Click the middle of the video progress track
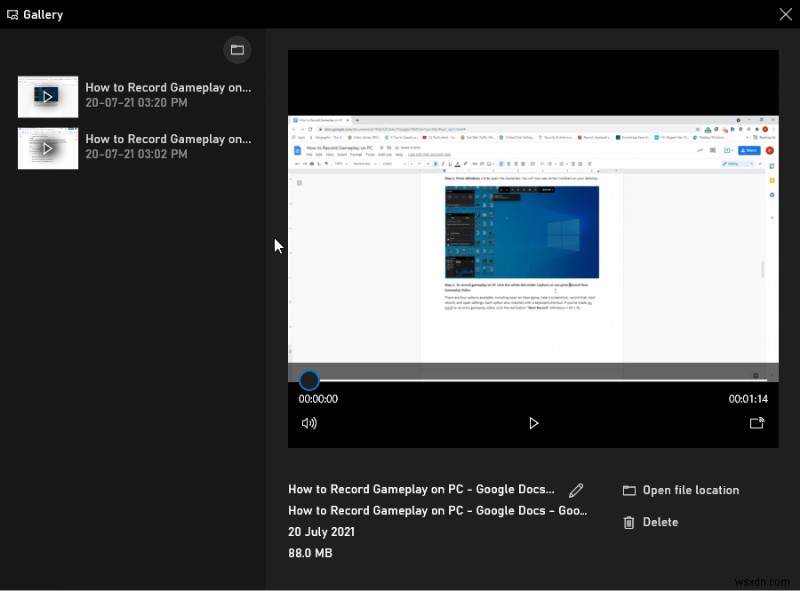Screen dimensions: 800x591 click(x=533, y=380)
